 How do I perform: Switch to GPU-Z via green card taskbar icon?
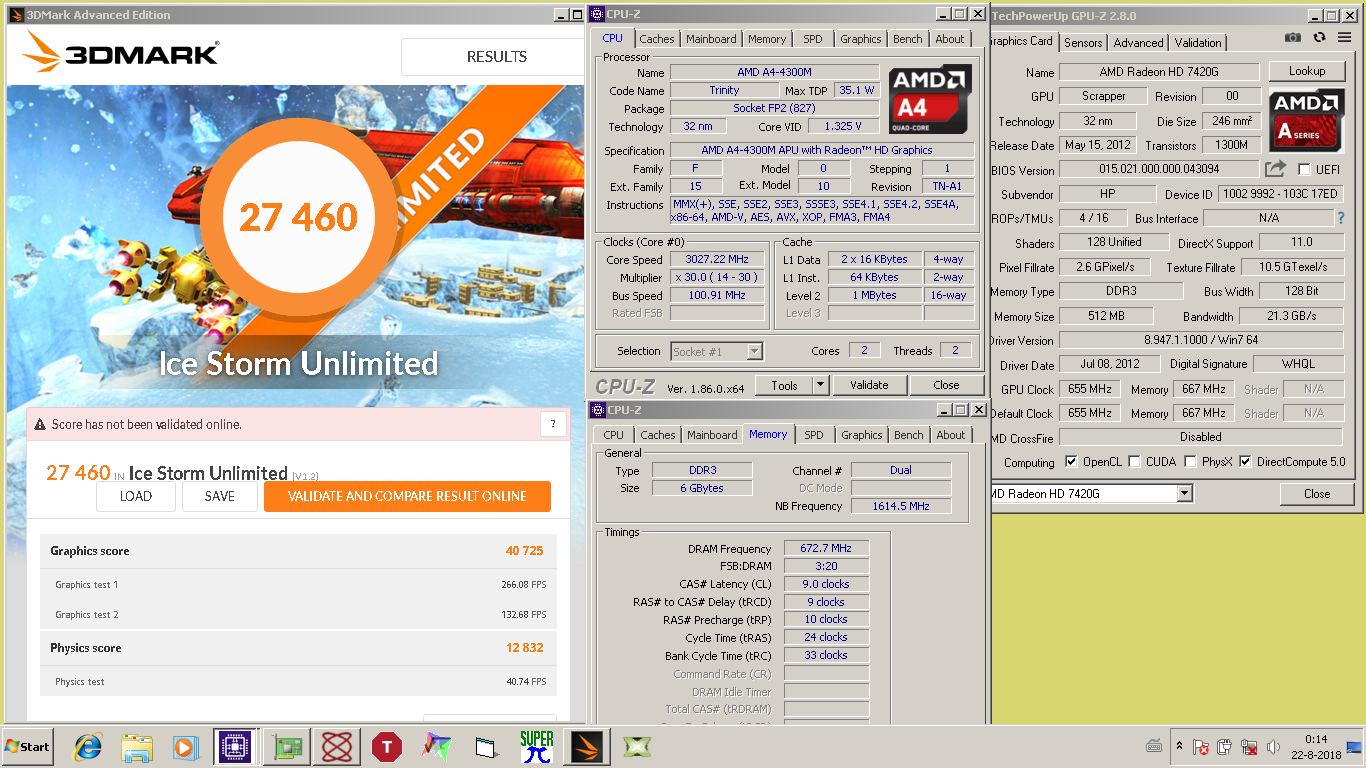tap(285, 746)
